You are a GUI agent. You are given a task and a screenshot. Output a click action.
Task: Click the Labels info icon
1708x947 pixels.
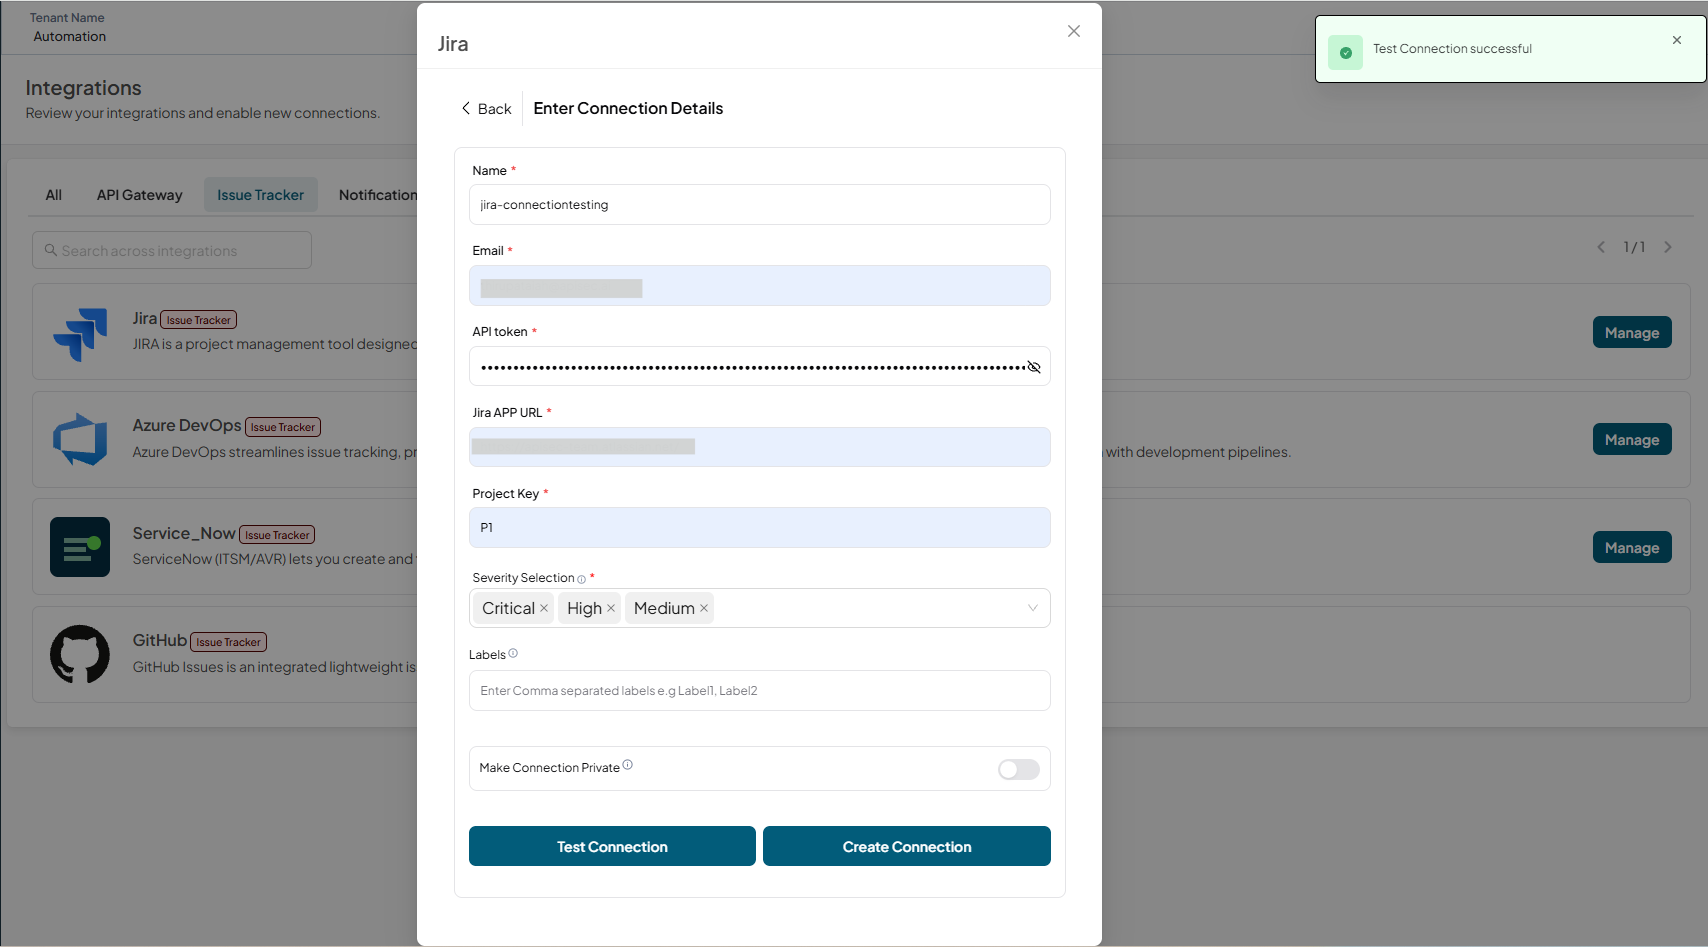pyautogui.click(x=513, y=654)
